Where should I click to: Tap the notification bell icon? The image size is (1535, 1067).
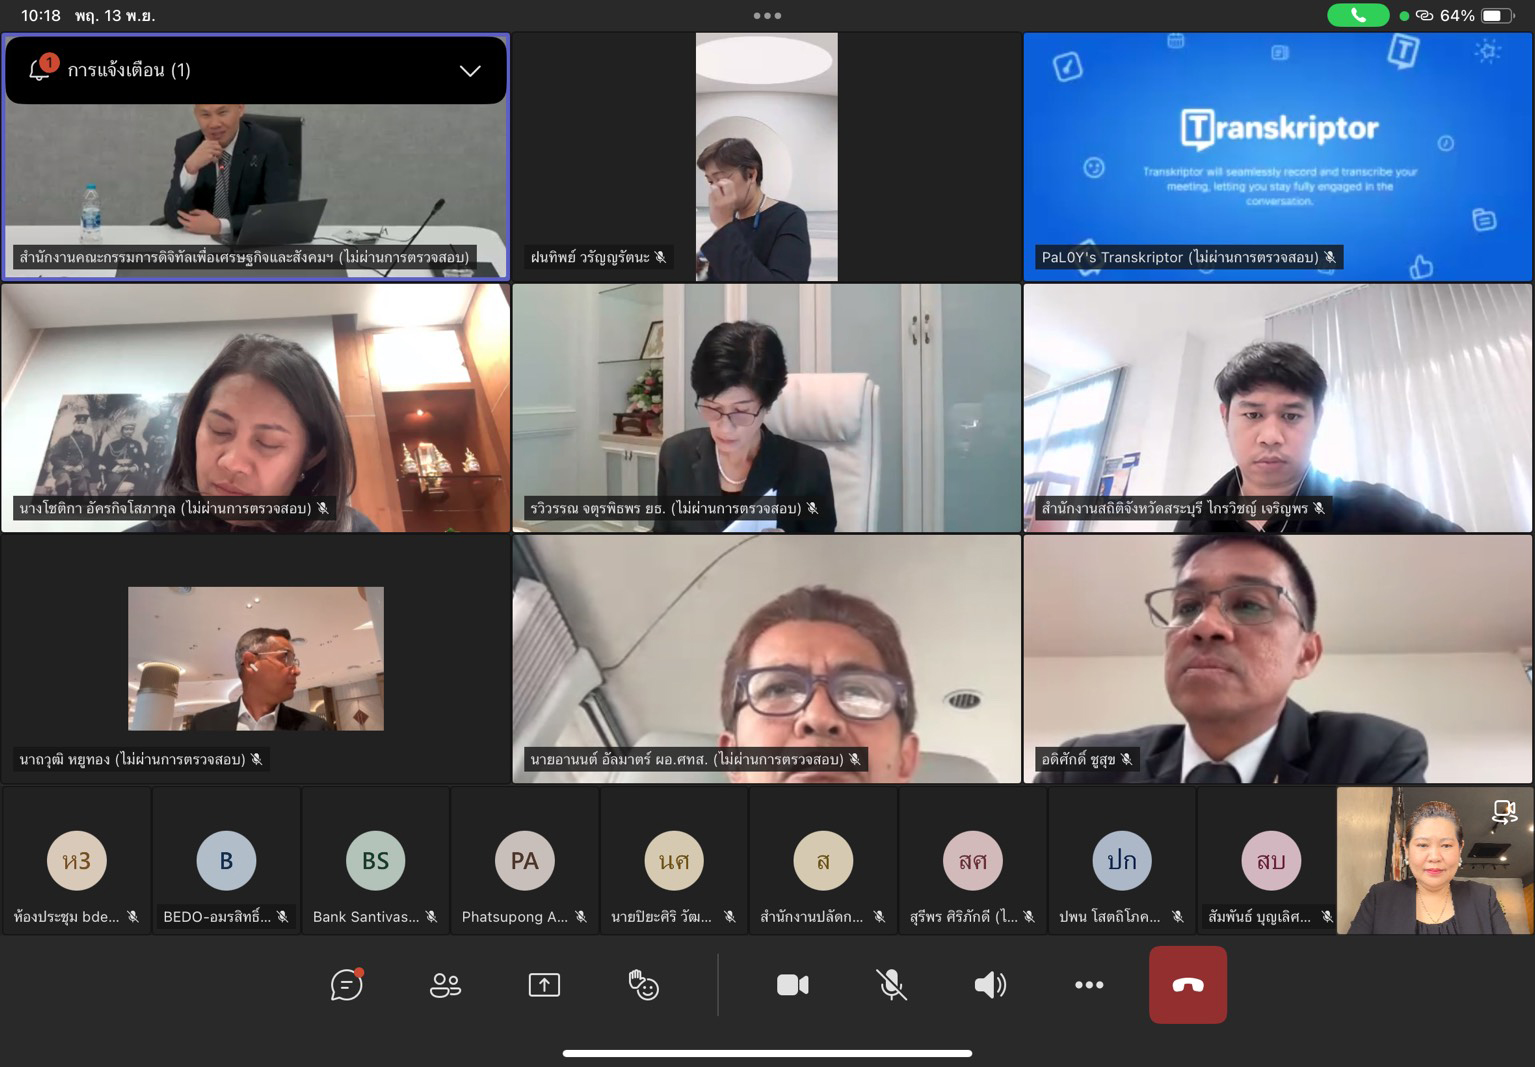click(x=40, y=69)
